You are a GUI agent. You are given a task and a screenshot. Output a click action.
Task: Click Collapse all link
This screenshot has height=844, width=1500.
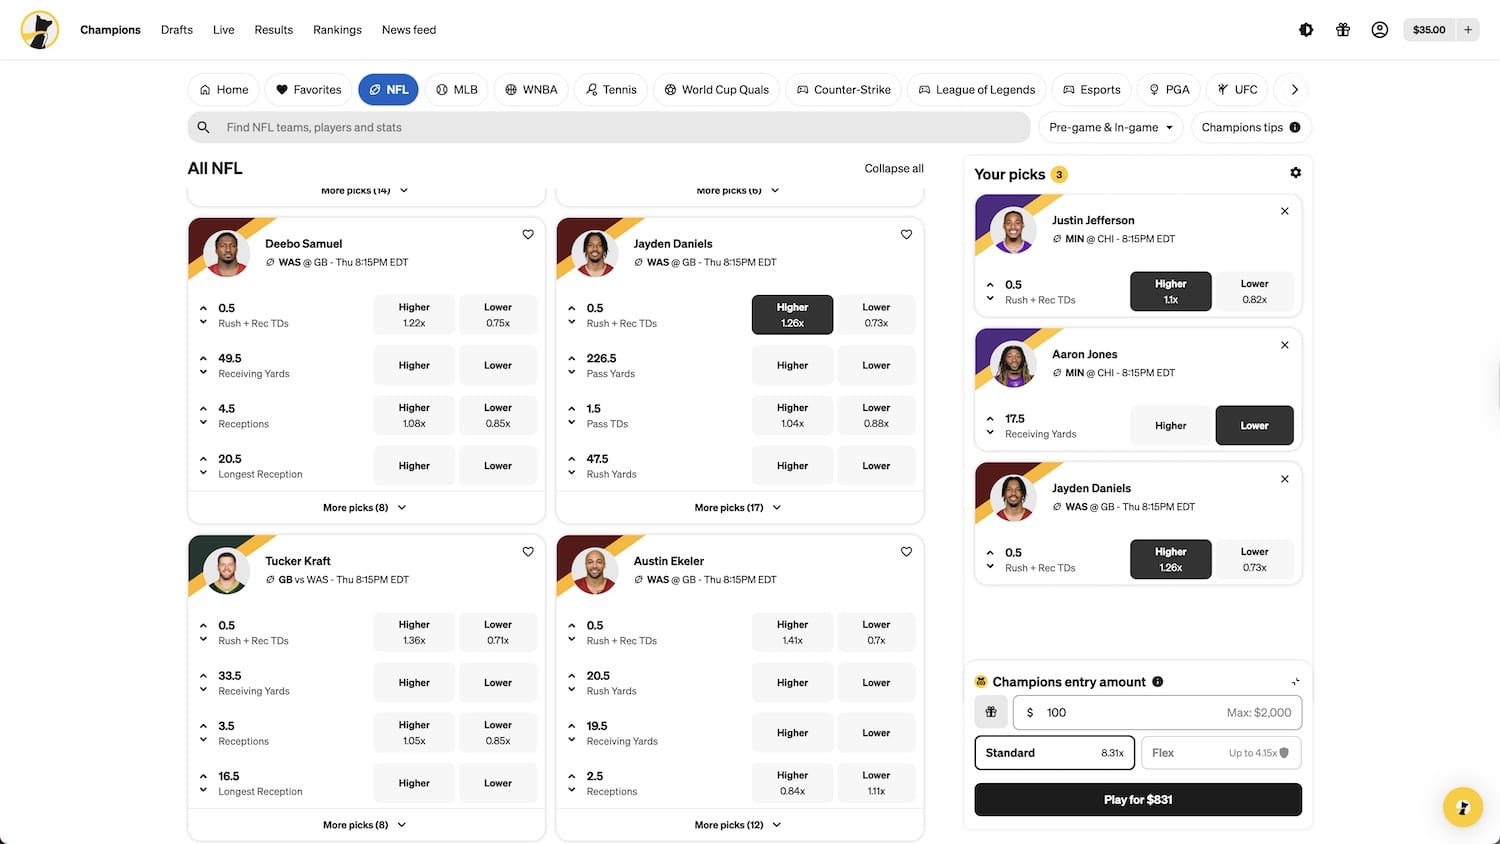pyautogui.click(x=893, y=169)
